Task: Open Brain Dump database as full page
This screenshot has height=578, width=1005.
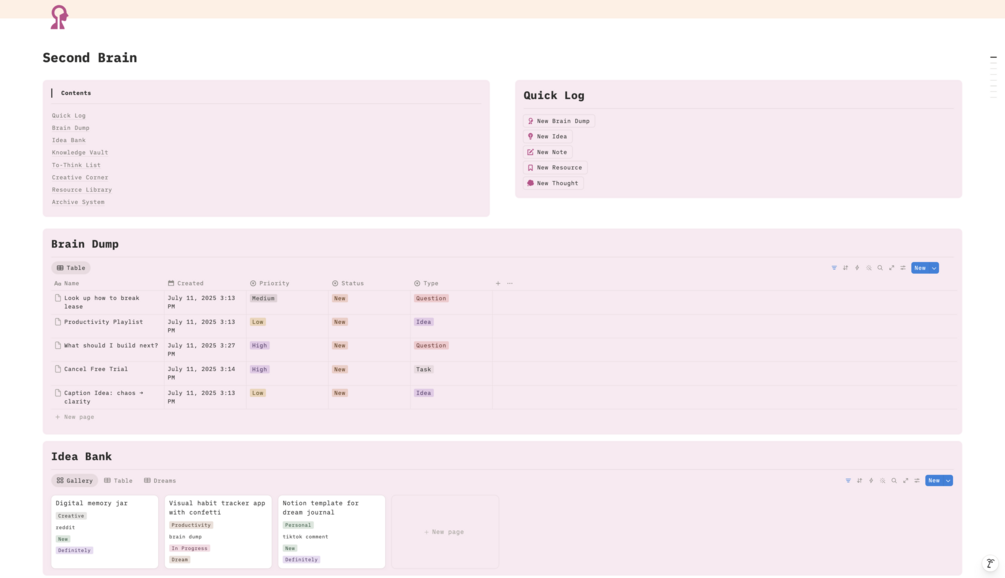Action: coord(892,268)
